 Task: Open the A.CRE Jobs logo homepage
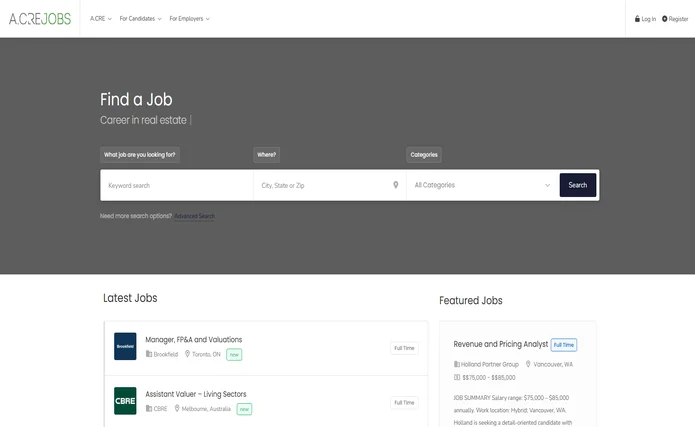[40, 19]
